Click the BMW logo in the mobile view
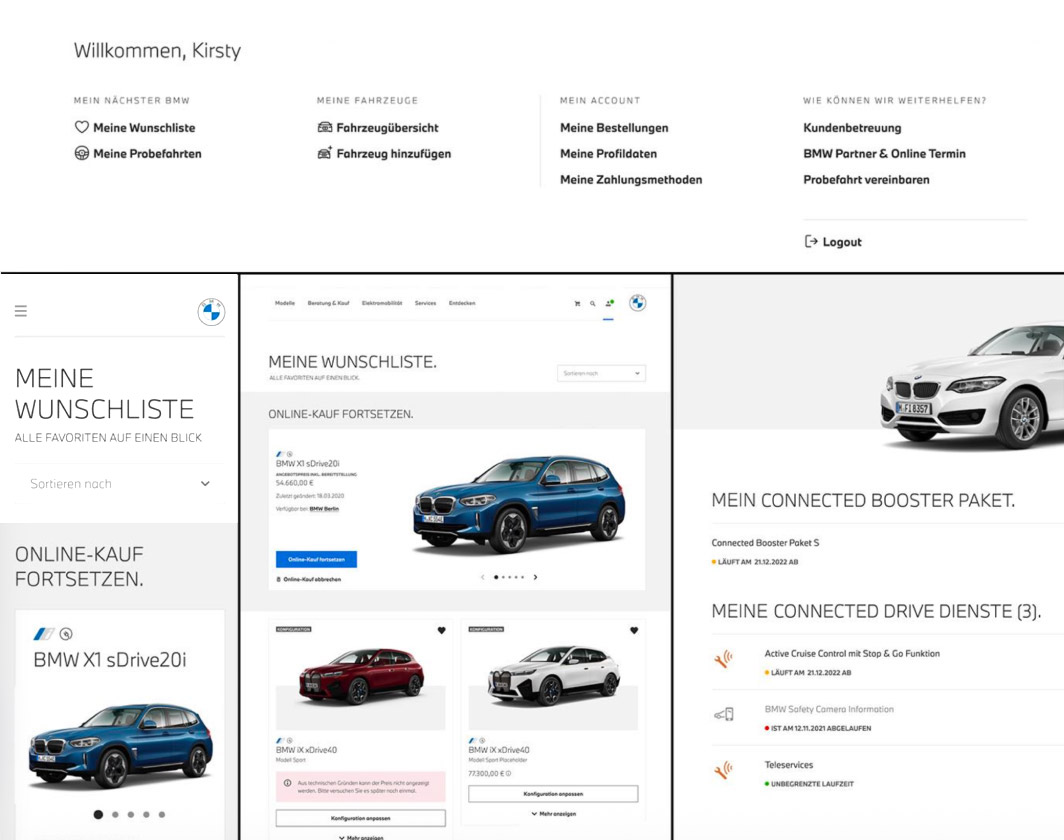 click(x=211, y=311)
